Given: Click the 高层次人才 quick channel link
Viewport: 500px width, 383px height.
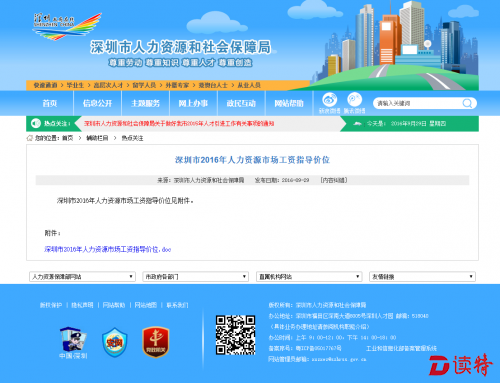Looking at the screenshot, I should [x=108, y=85].
